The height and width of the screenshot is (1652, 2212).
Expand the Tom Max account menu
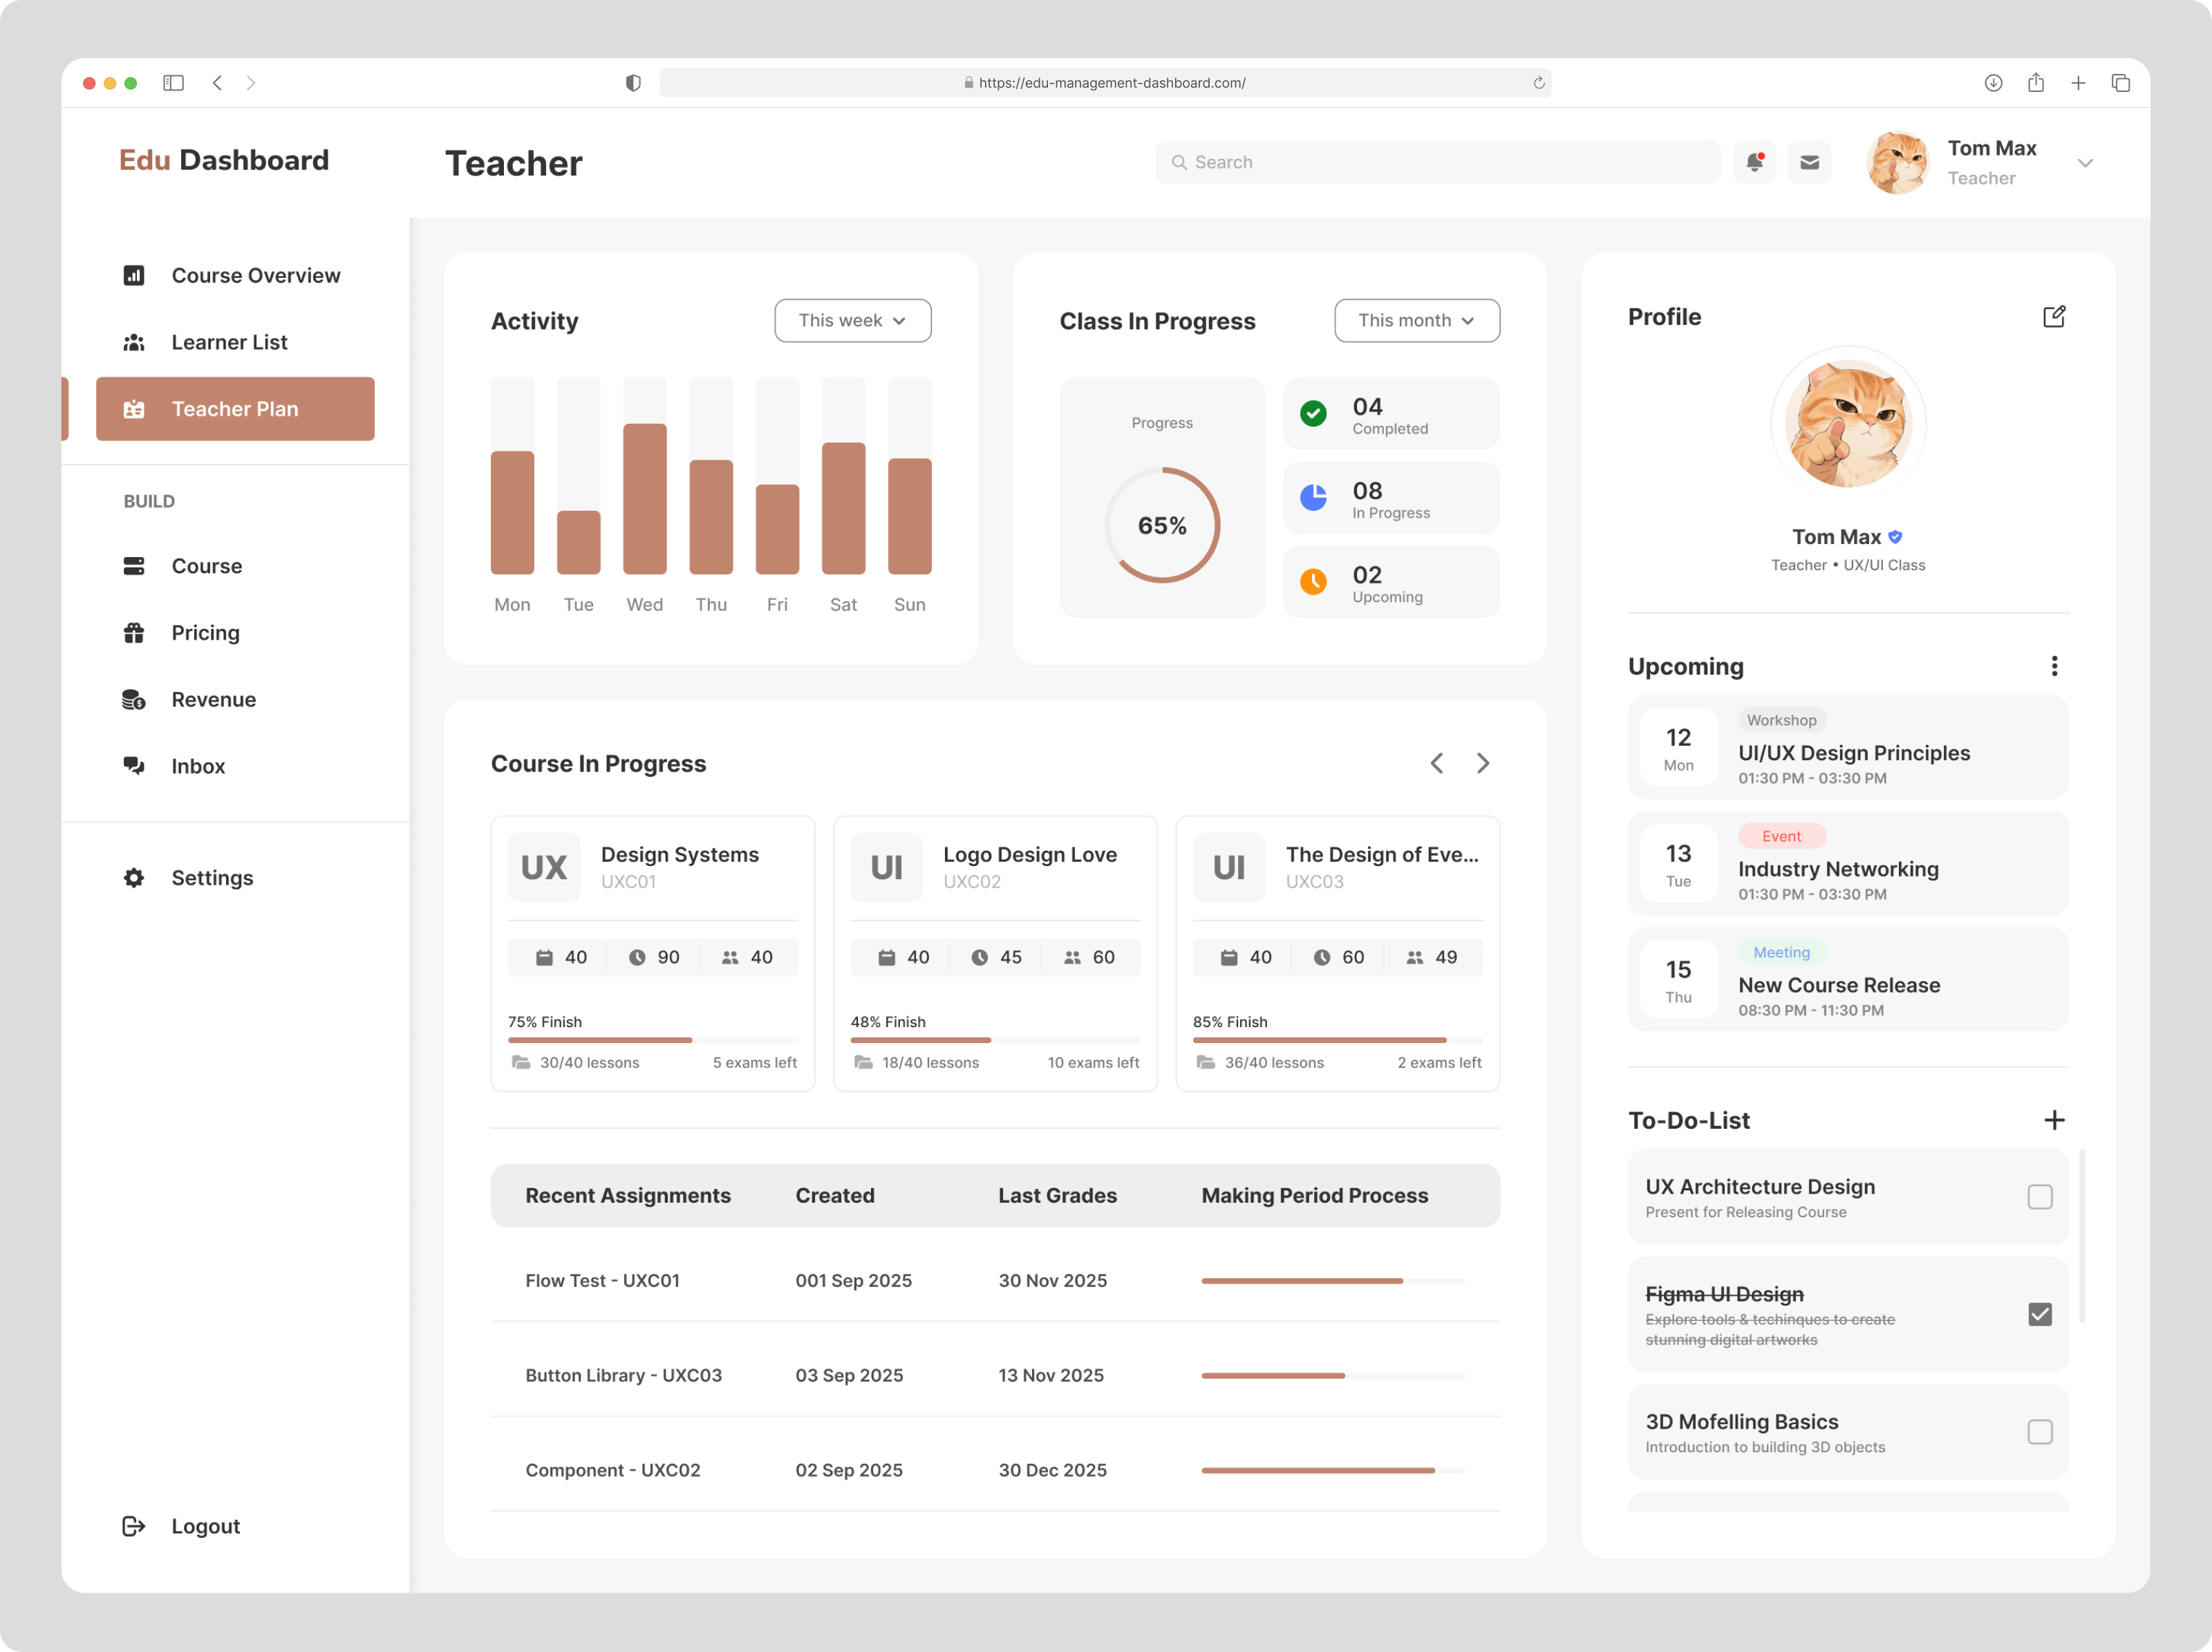2086,162
